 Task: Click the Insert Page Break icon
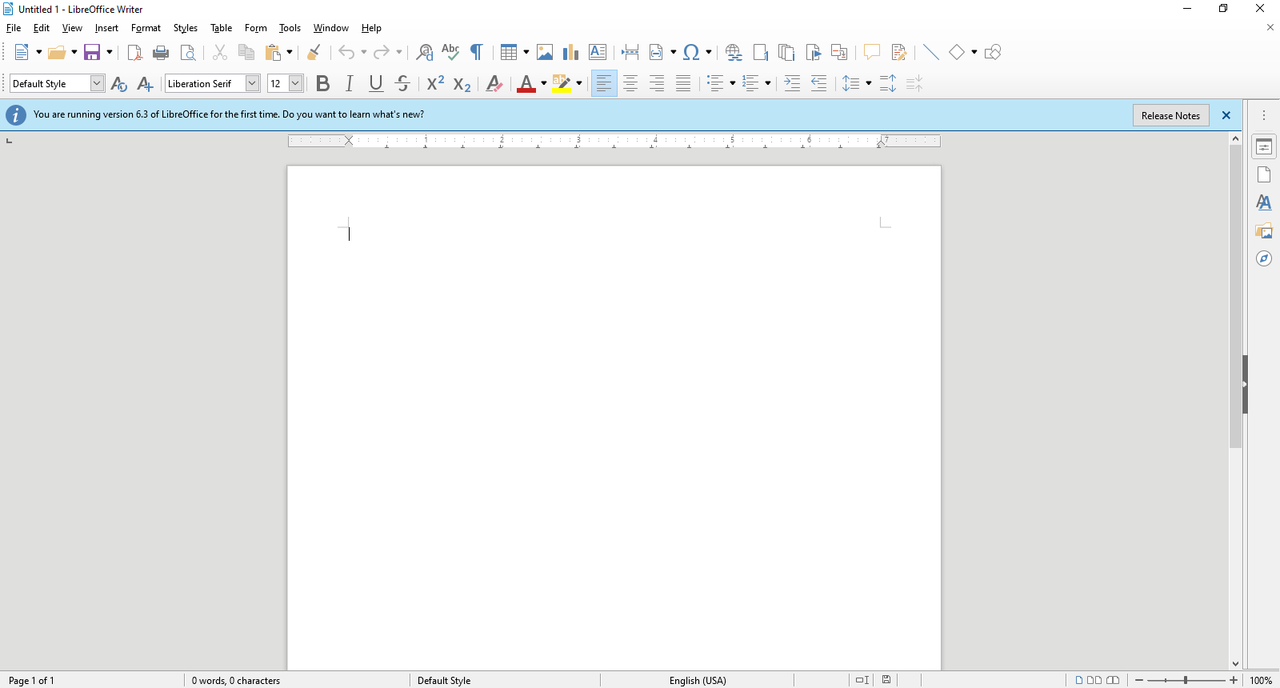(630, 52)
